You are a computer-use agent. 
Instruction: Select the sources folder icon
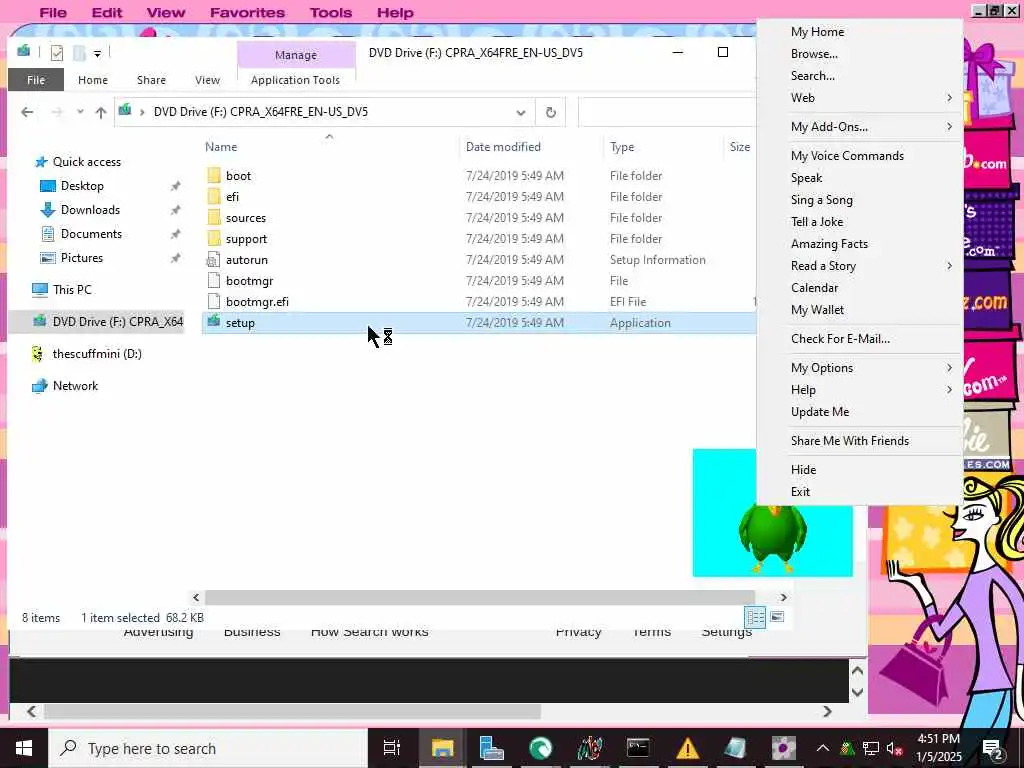point(214,217)
